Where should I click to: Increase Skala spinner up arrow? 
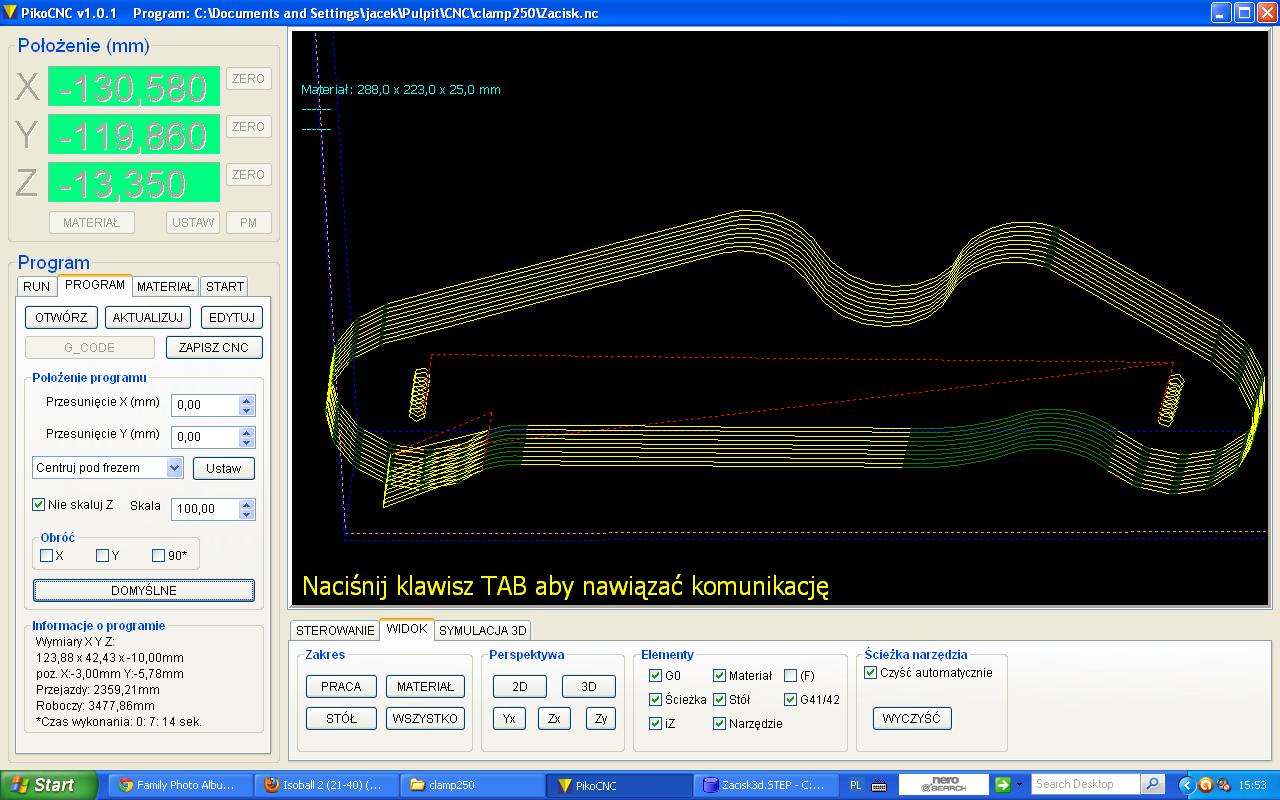247,504
